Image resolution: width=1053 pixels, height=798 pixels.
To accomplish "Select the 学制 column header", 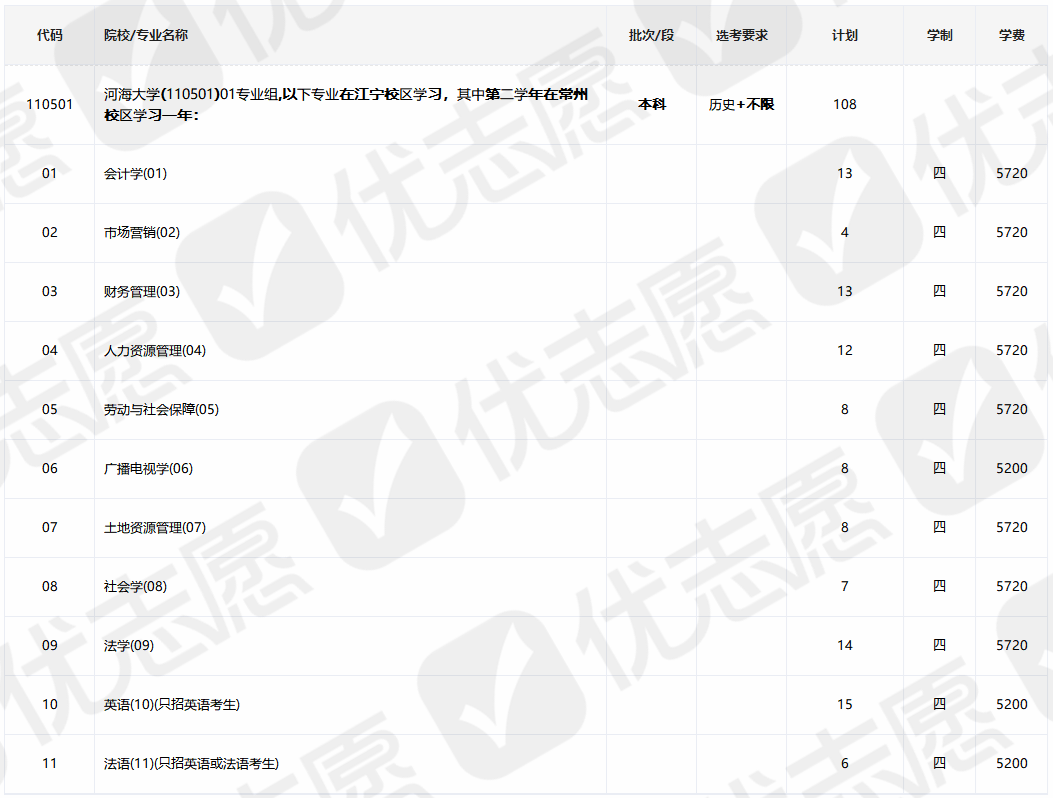I will [939, 35].
